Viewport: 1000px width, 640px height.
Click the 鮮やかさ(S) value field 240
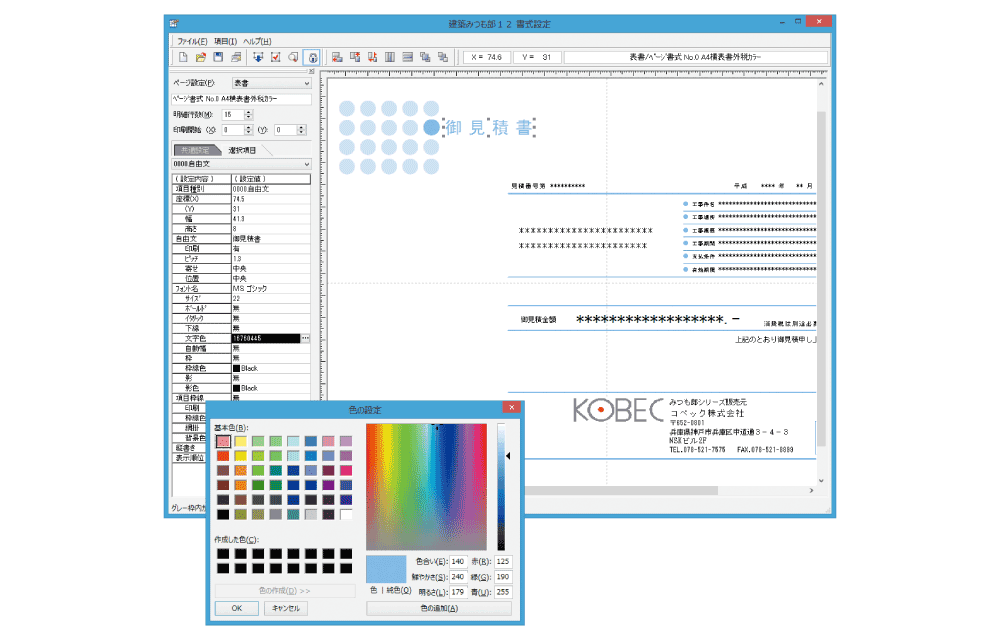pyautogui.click(x=458, y=577)
